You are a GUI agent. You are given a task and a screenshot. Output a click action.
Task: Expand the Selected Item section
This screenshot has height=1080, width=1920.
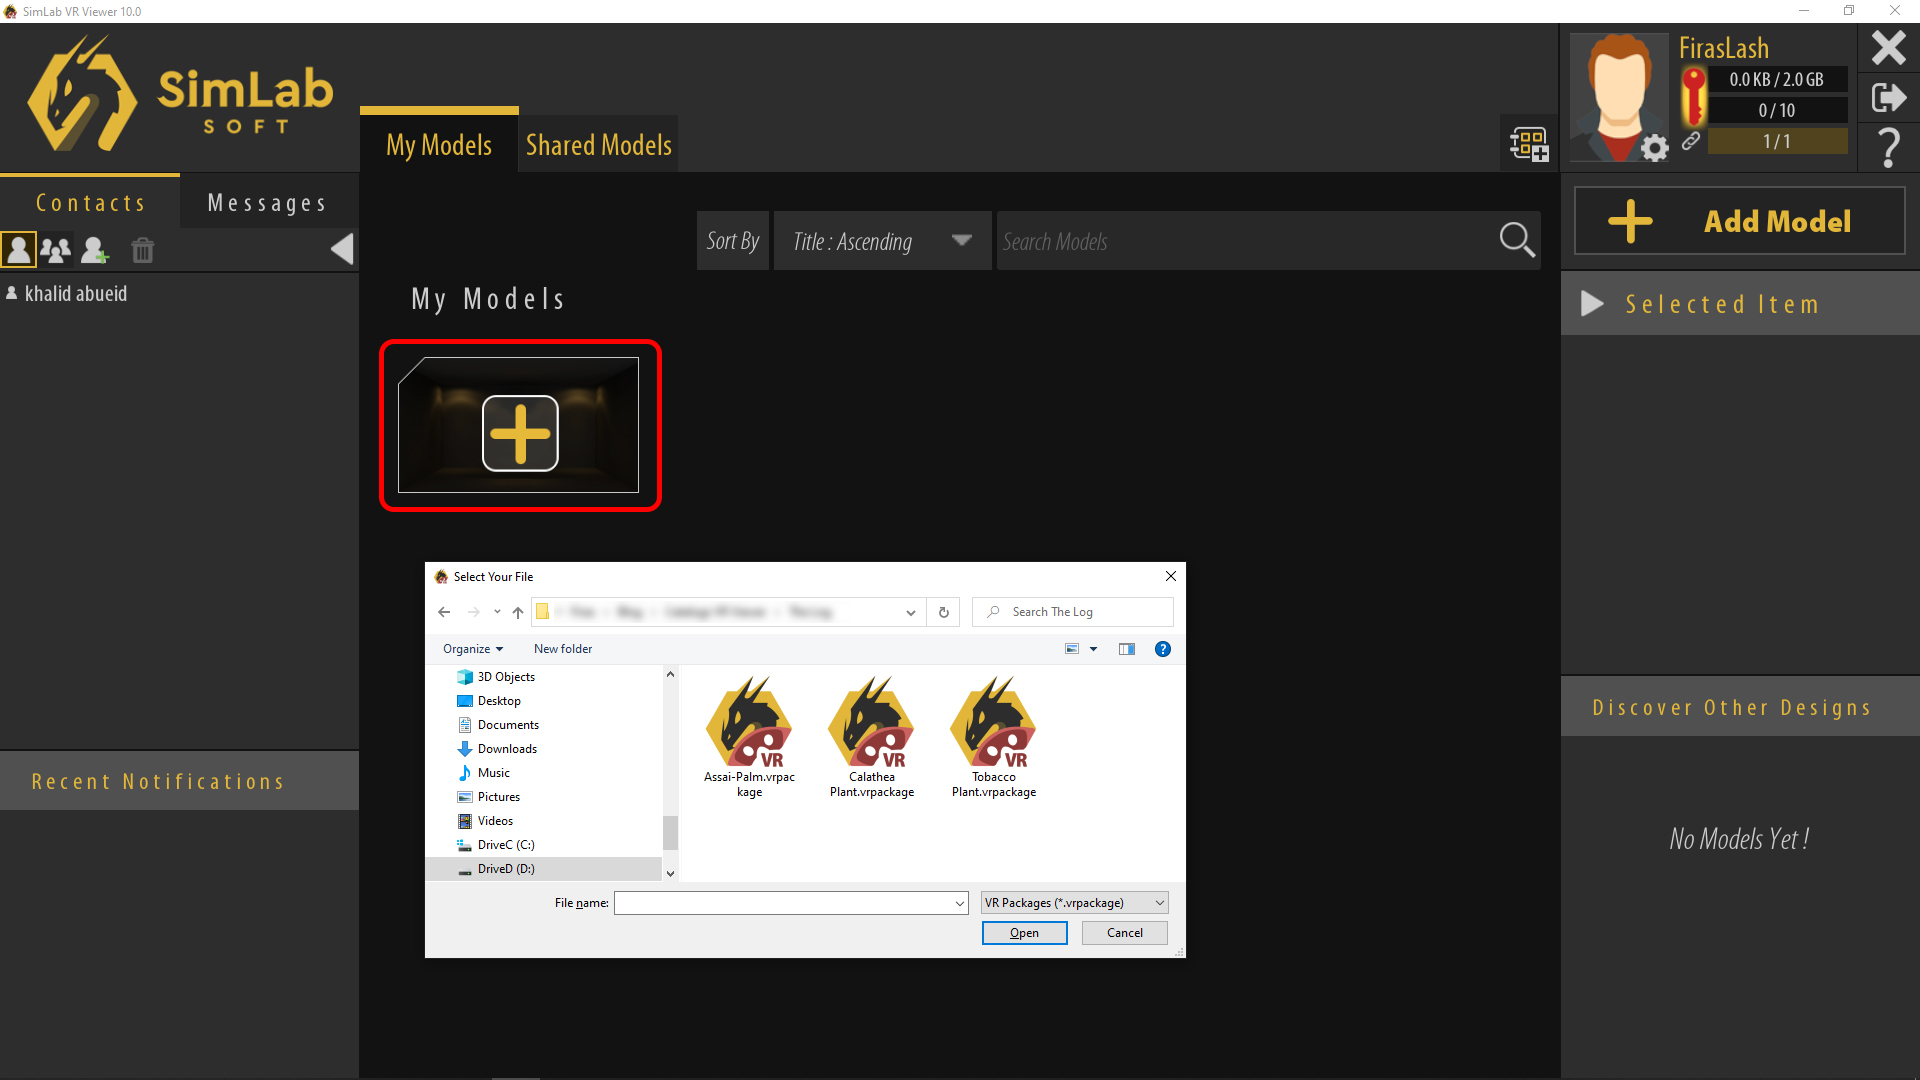coord(1591,304)
